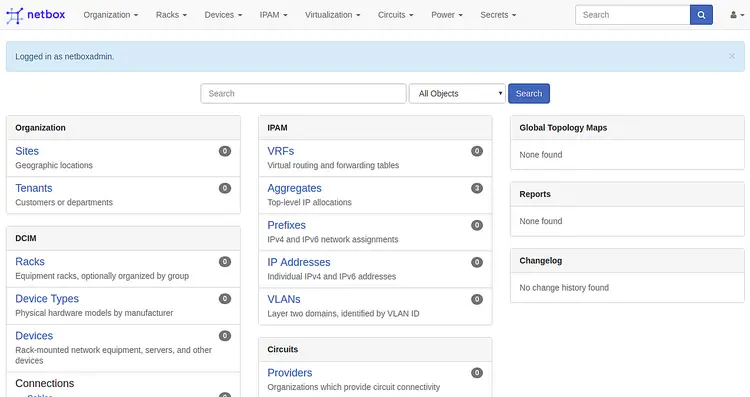Dismiss the 'Logged in as netboxadmin' alert
Image resolution: width=750 pixels, height=397 pixels.
732,56
